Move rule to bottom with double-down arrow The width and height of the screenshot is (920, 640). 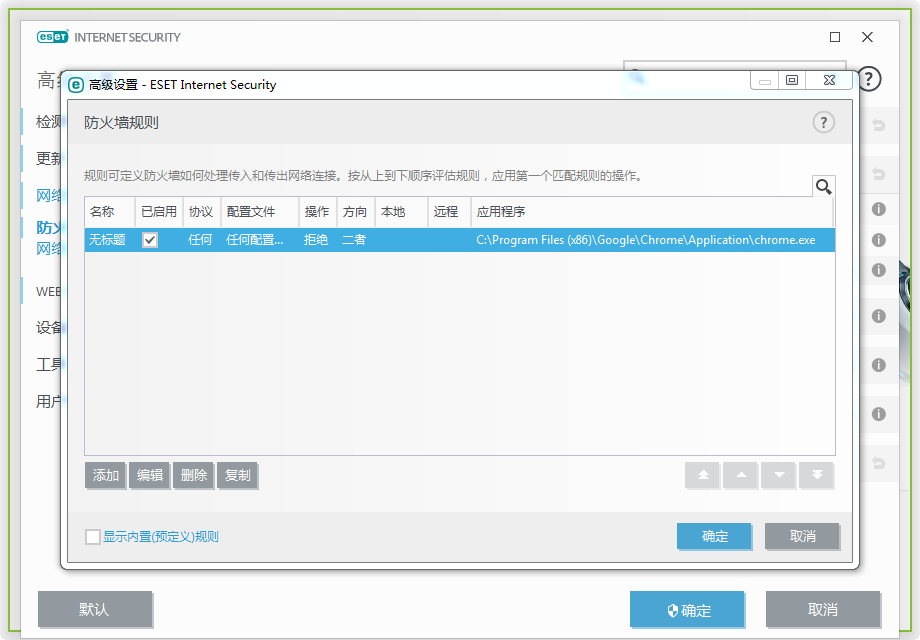(816, 475)
